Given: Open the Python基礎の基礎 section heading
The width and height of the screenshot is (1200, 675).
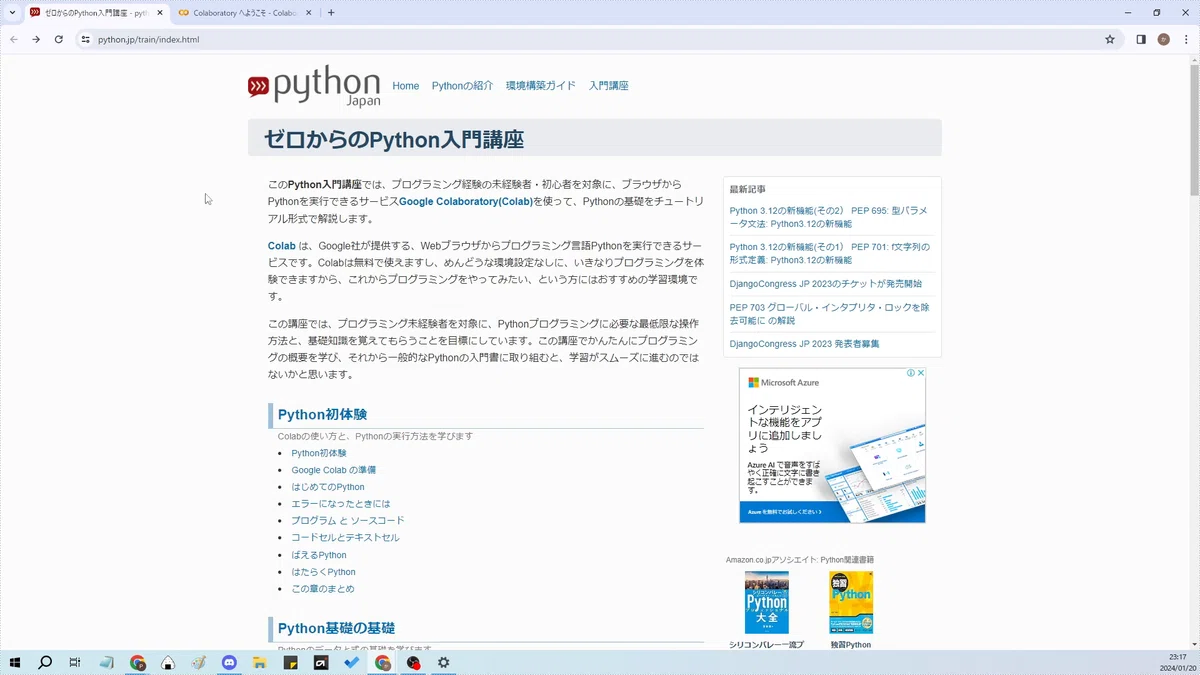Looking at the screenshot, I should click(x=336, y=628).
